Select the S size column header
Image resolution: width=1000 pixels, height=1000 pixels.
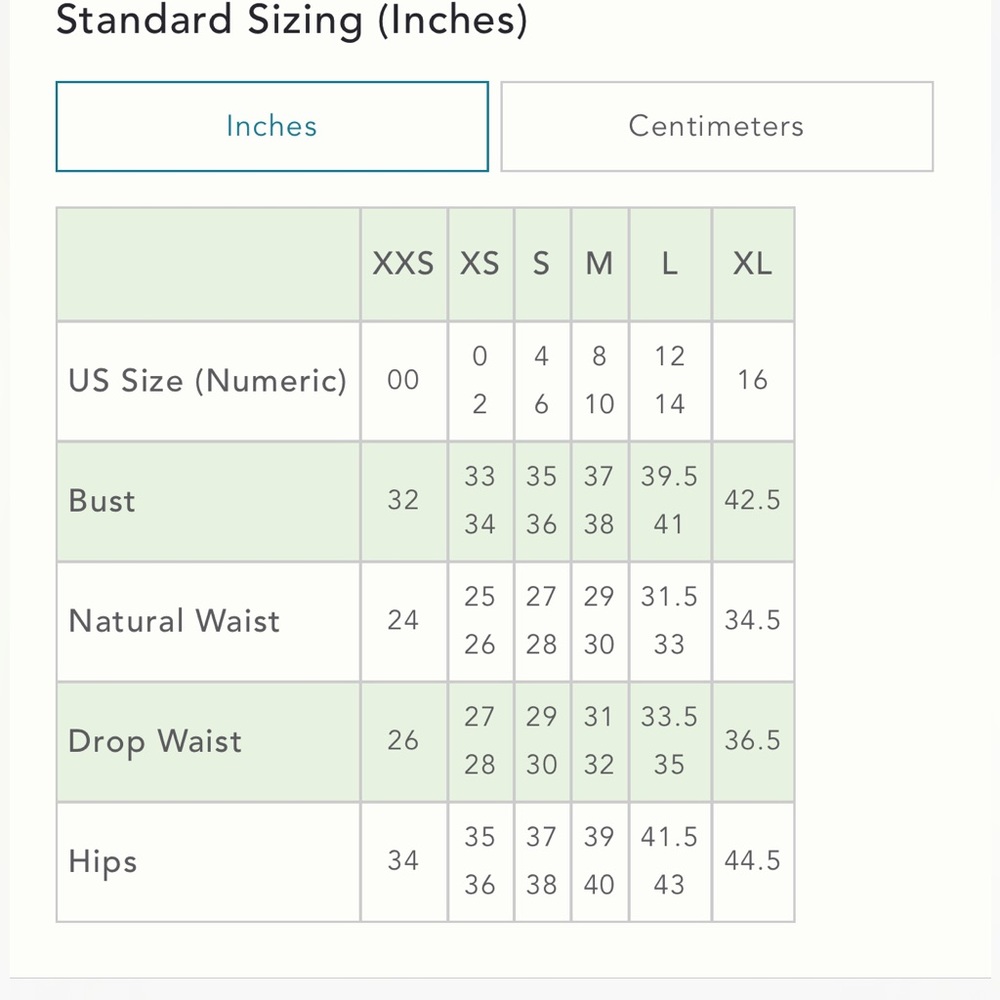click(541, 264)
